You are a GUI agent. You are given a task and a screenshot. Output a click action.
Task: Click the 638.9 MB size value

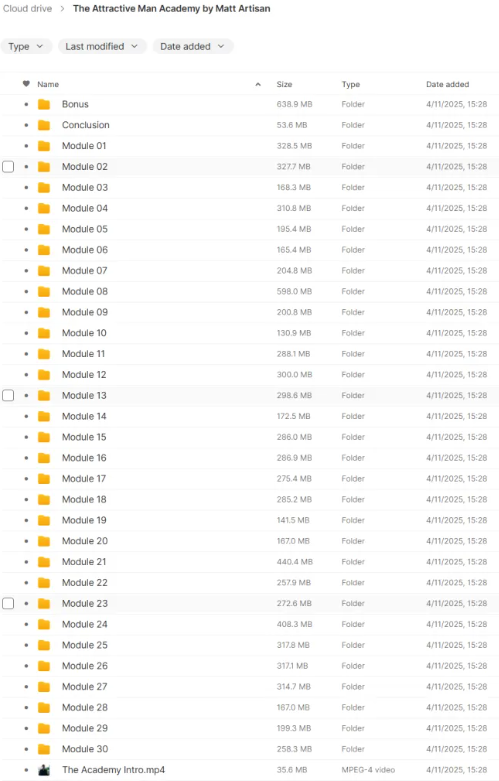294,104
